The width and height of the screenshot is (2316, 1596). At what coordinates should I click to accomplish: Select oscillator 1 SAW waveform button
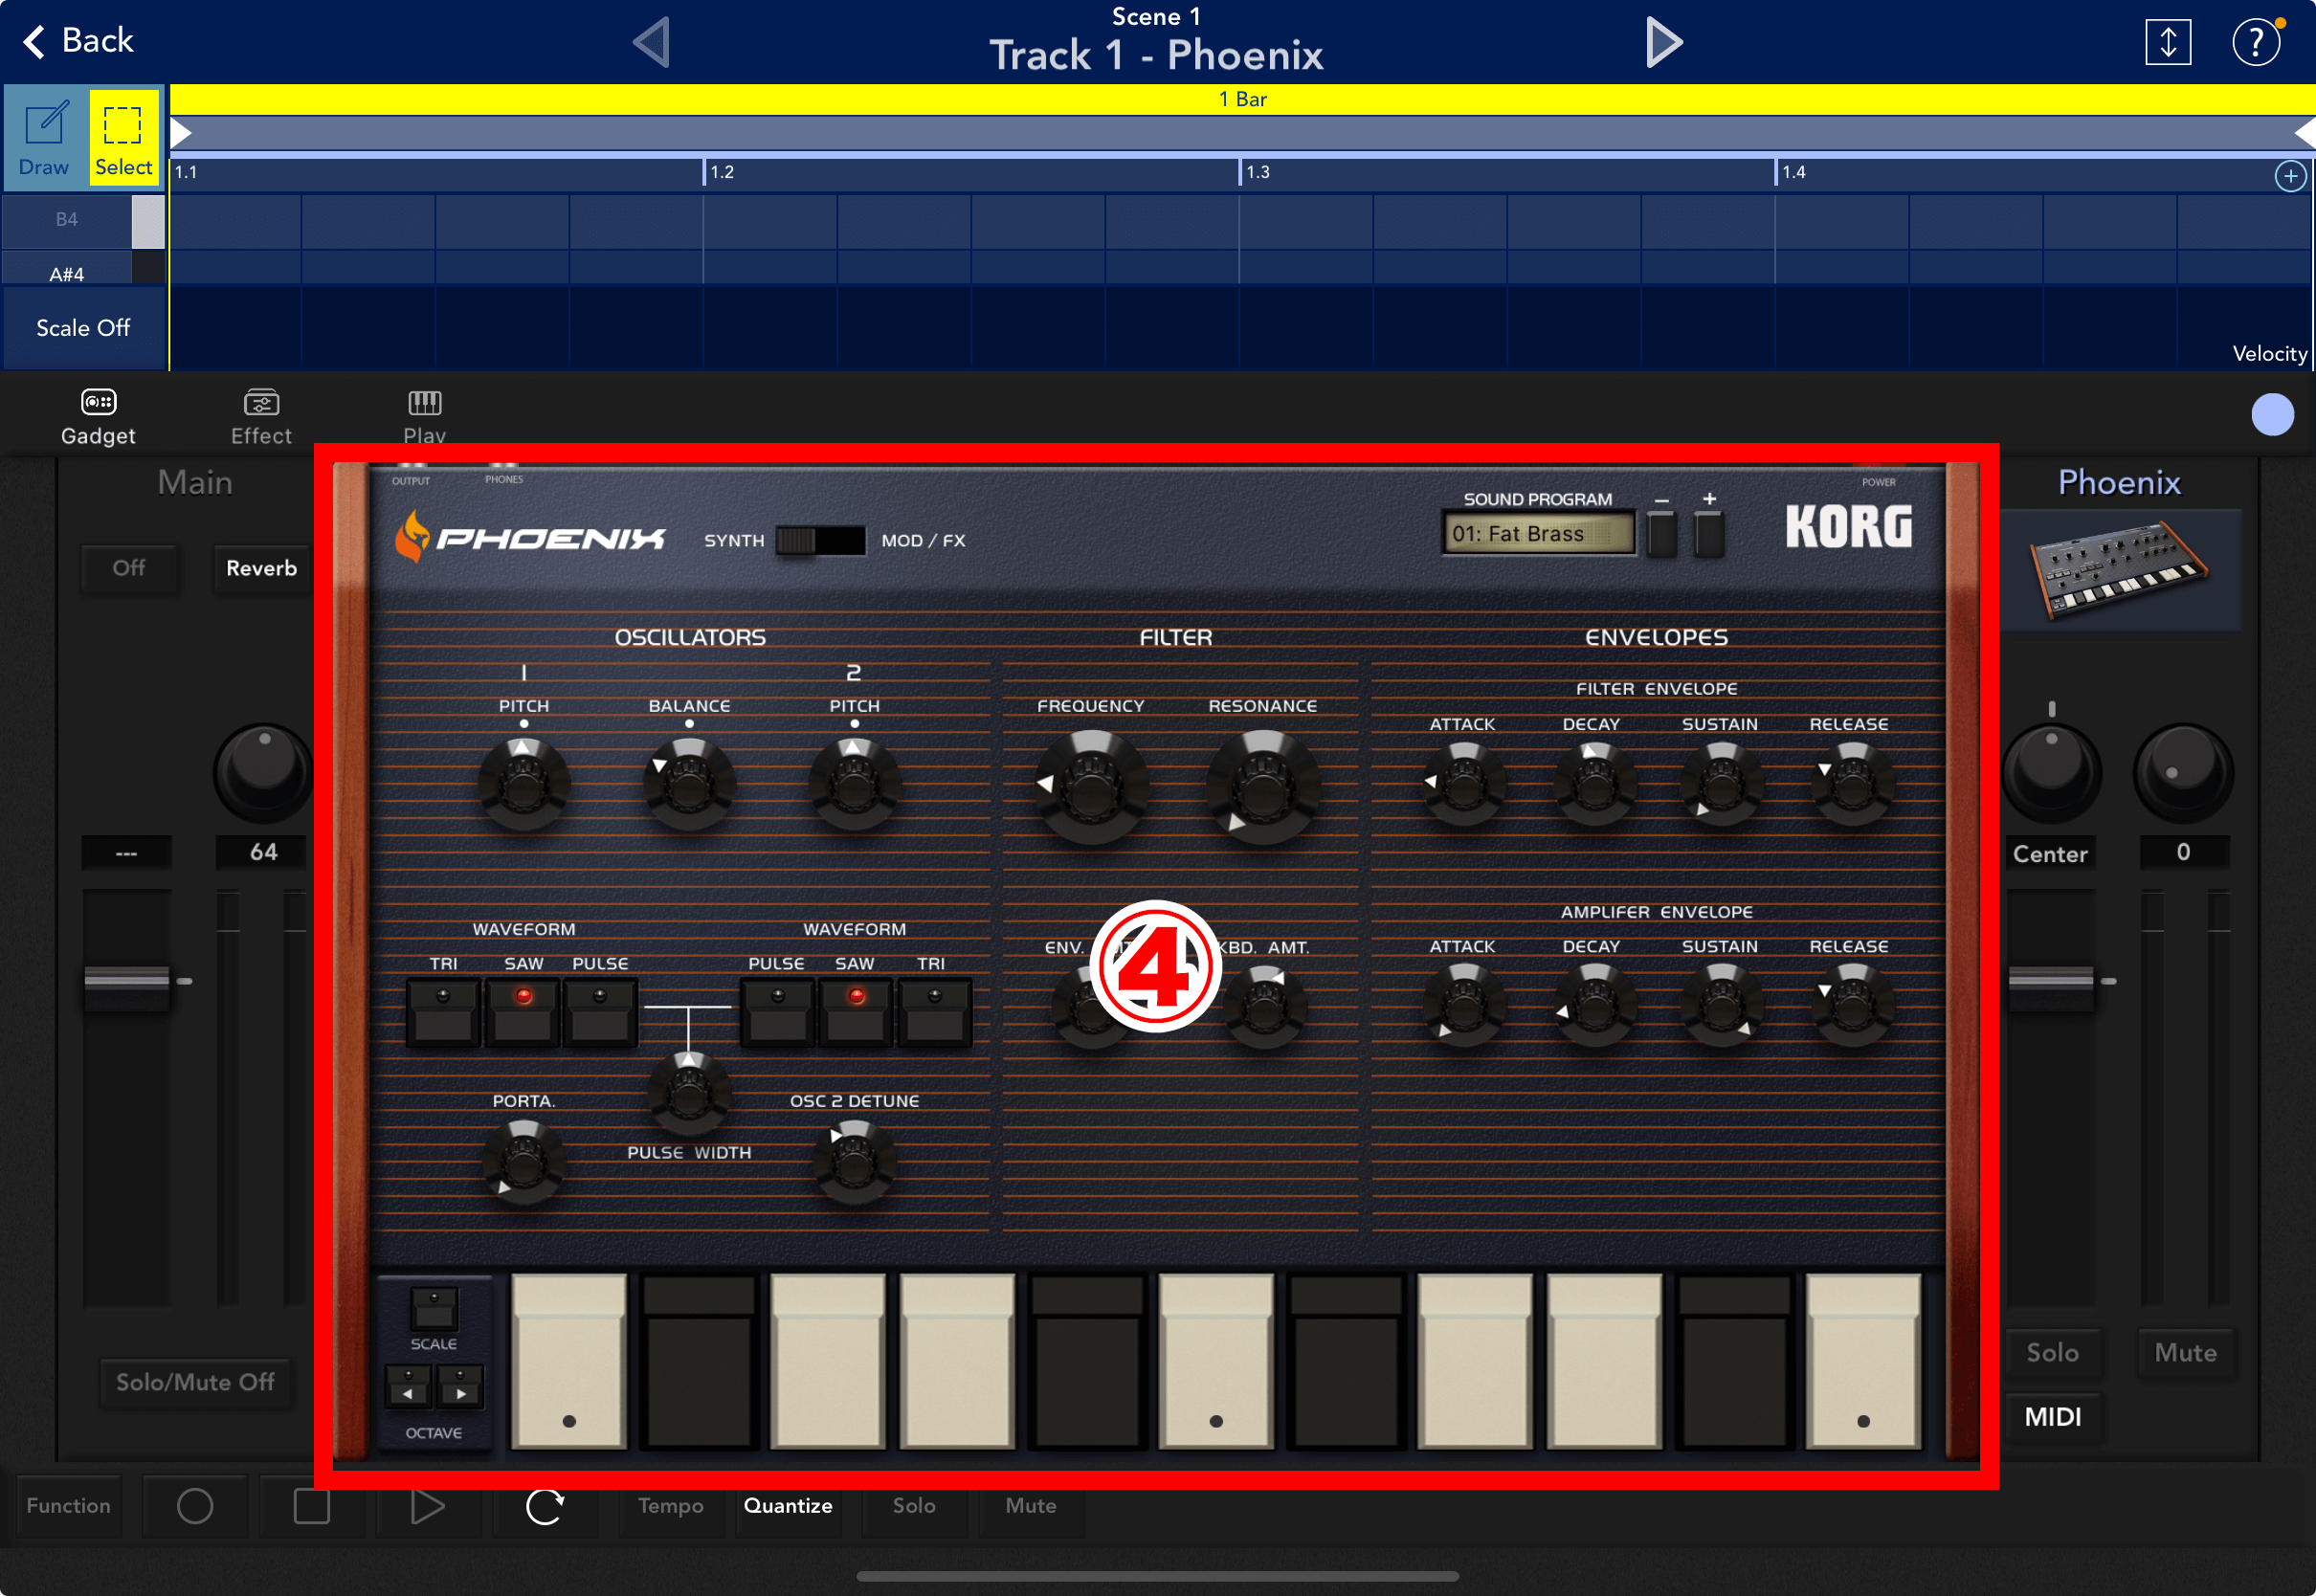click(522, 1012)
